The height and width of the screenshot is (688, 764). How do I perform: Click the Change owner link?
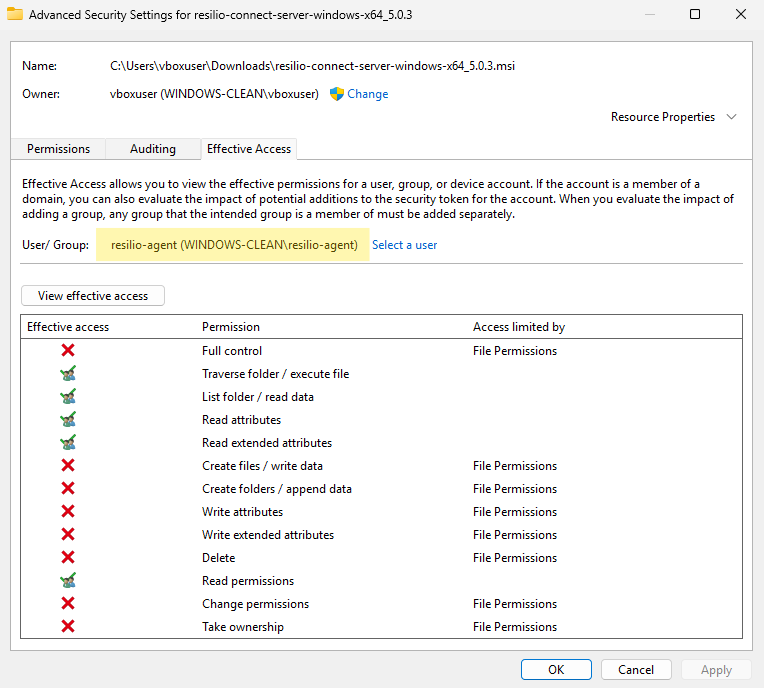click(368, 94)
